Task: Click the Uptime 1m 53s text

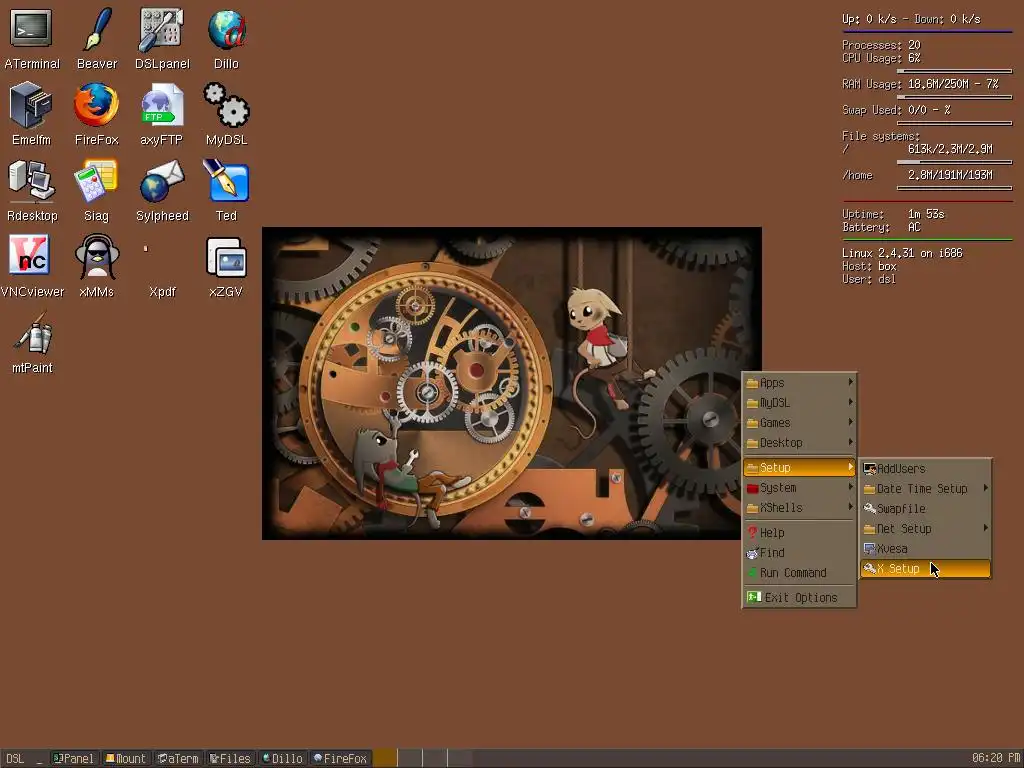Action: (893, 214)
